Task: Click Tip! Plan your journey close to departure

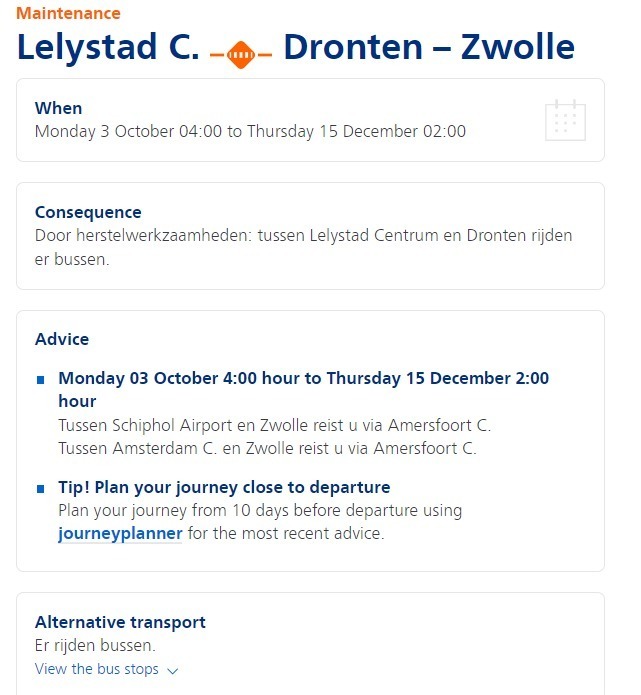Action: (x=224, y=487)
